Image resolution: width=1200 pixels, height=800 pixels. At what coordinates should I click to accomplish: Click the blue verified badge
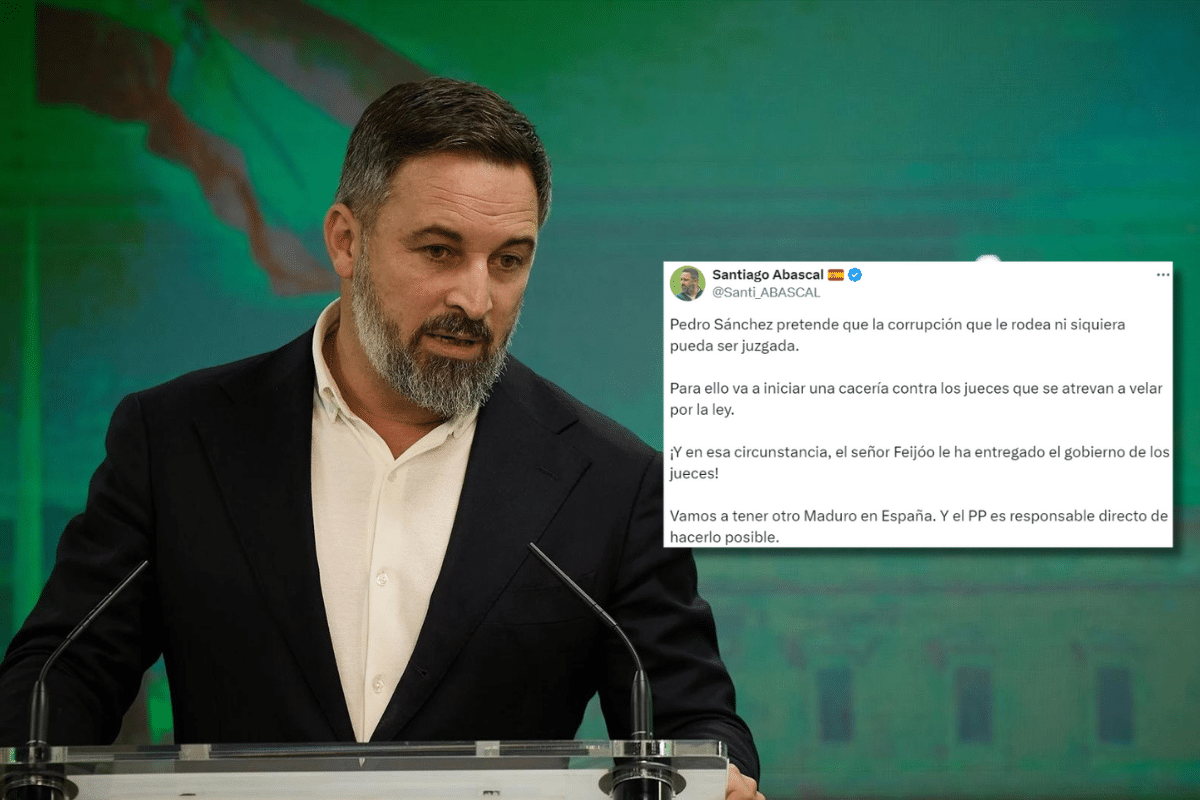pos(855,274)
